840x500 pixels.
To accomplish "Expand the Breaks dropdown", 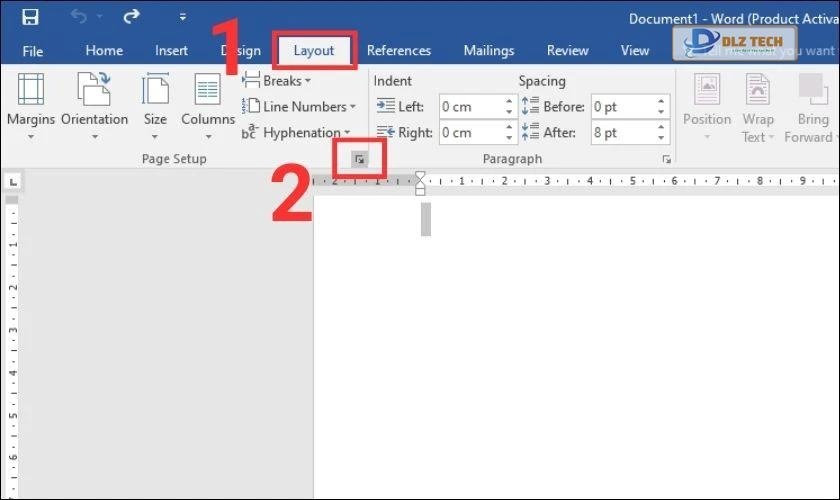I will (277, 81).
